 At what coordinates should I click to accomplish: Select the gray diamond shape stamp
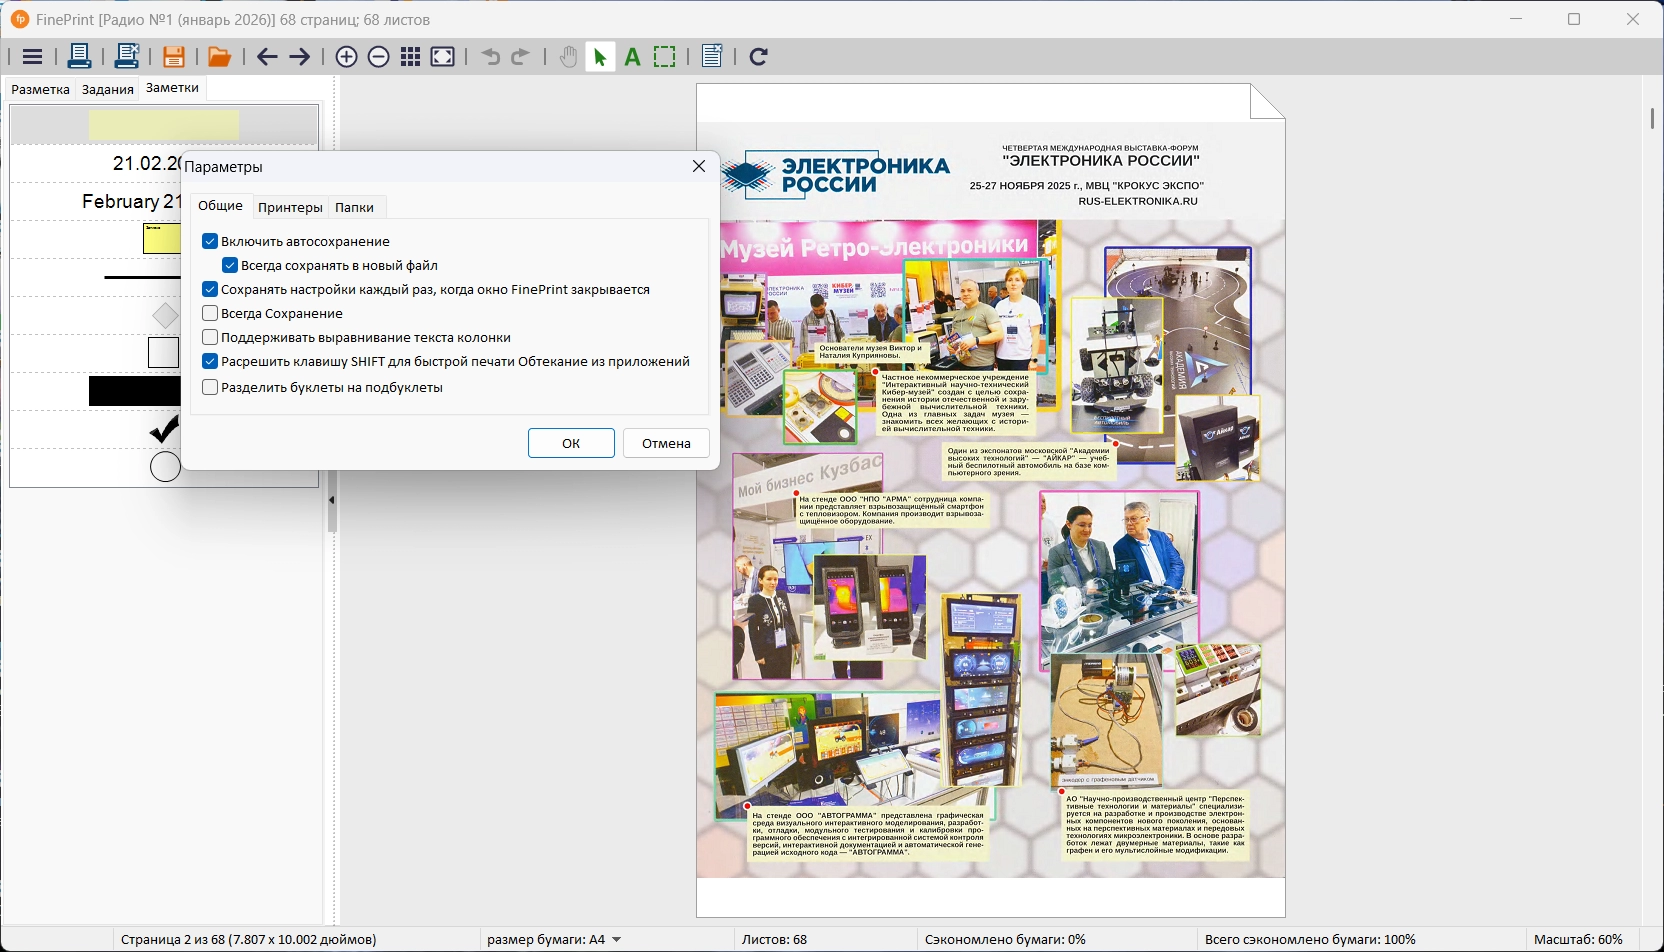(x=166, y=316)
